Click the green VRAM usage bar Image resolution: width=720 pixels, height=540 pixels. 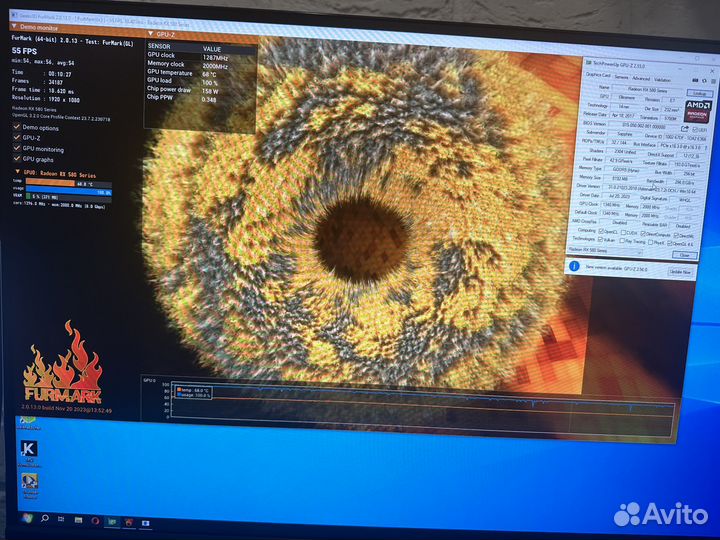coord(28,197)
